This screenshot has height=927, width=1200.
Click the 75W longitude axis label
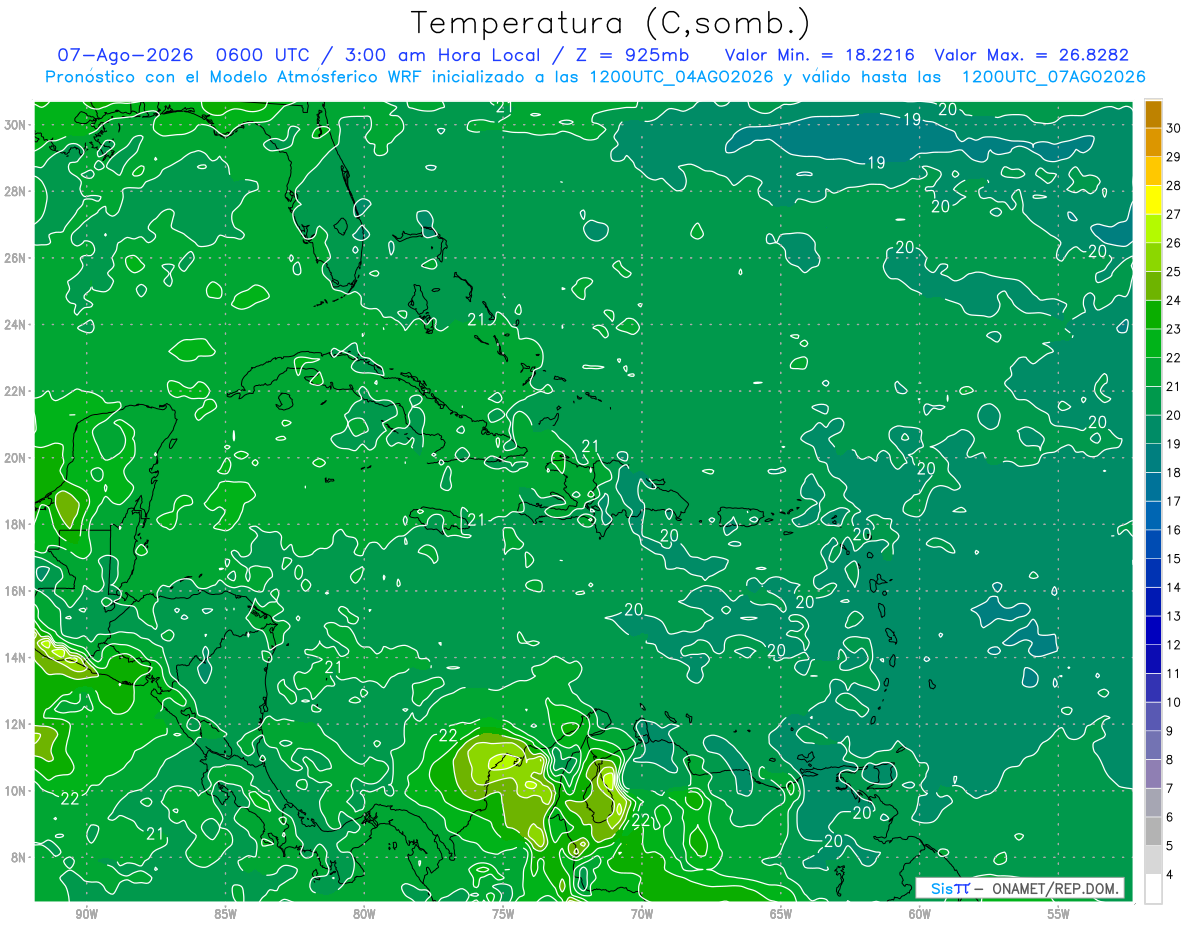coord(503,914)
